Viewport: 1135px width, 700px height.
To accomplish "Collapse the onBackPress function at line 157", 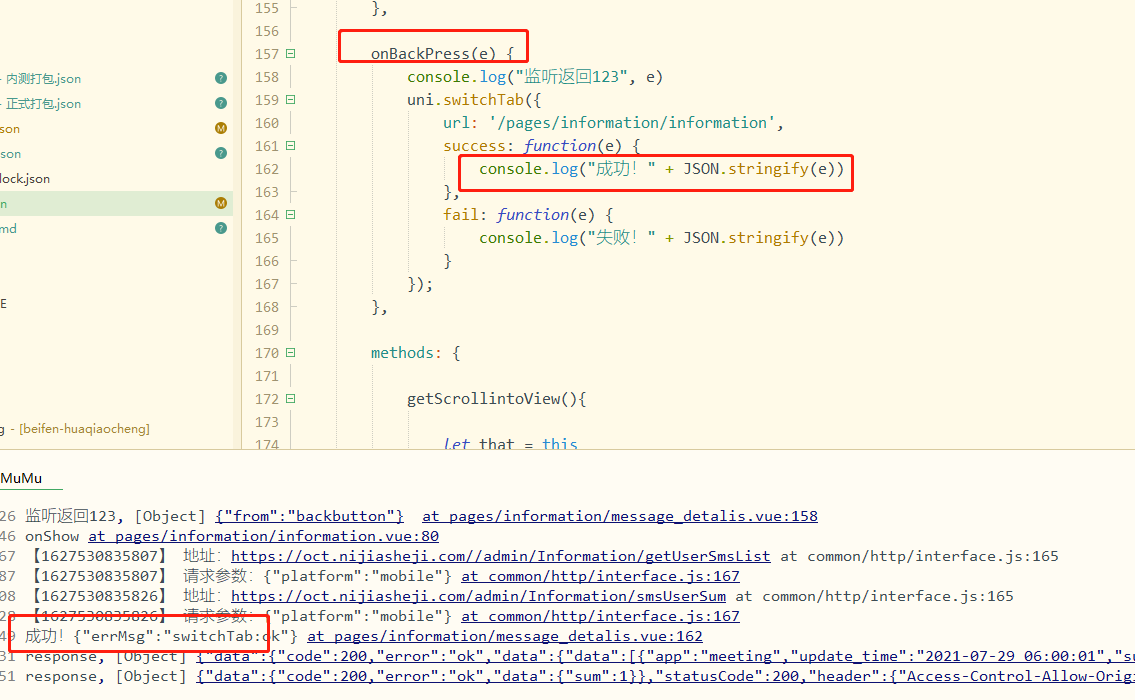I will [x=291, y=54].
